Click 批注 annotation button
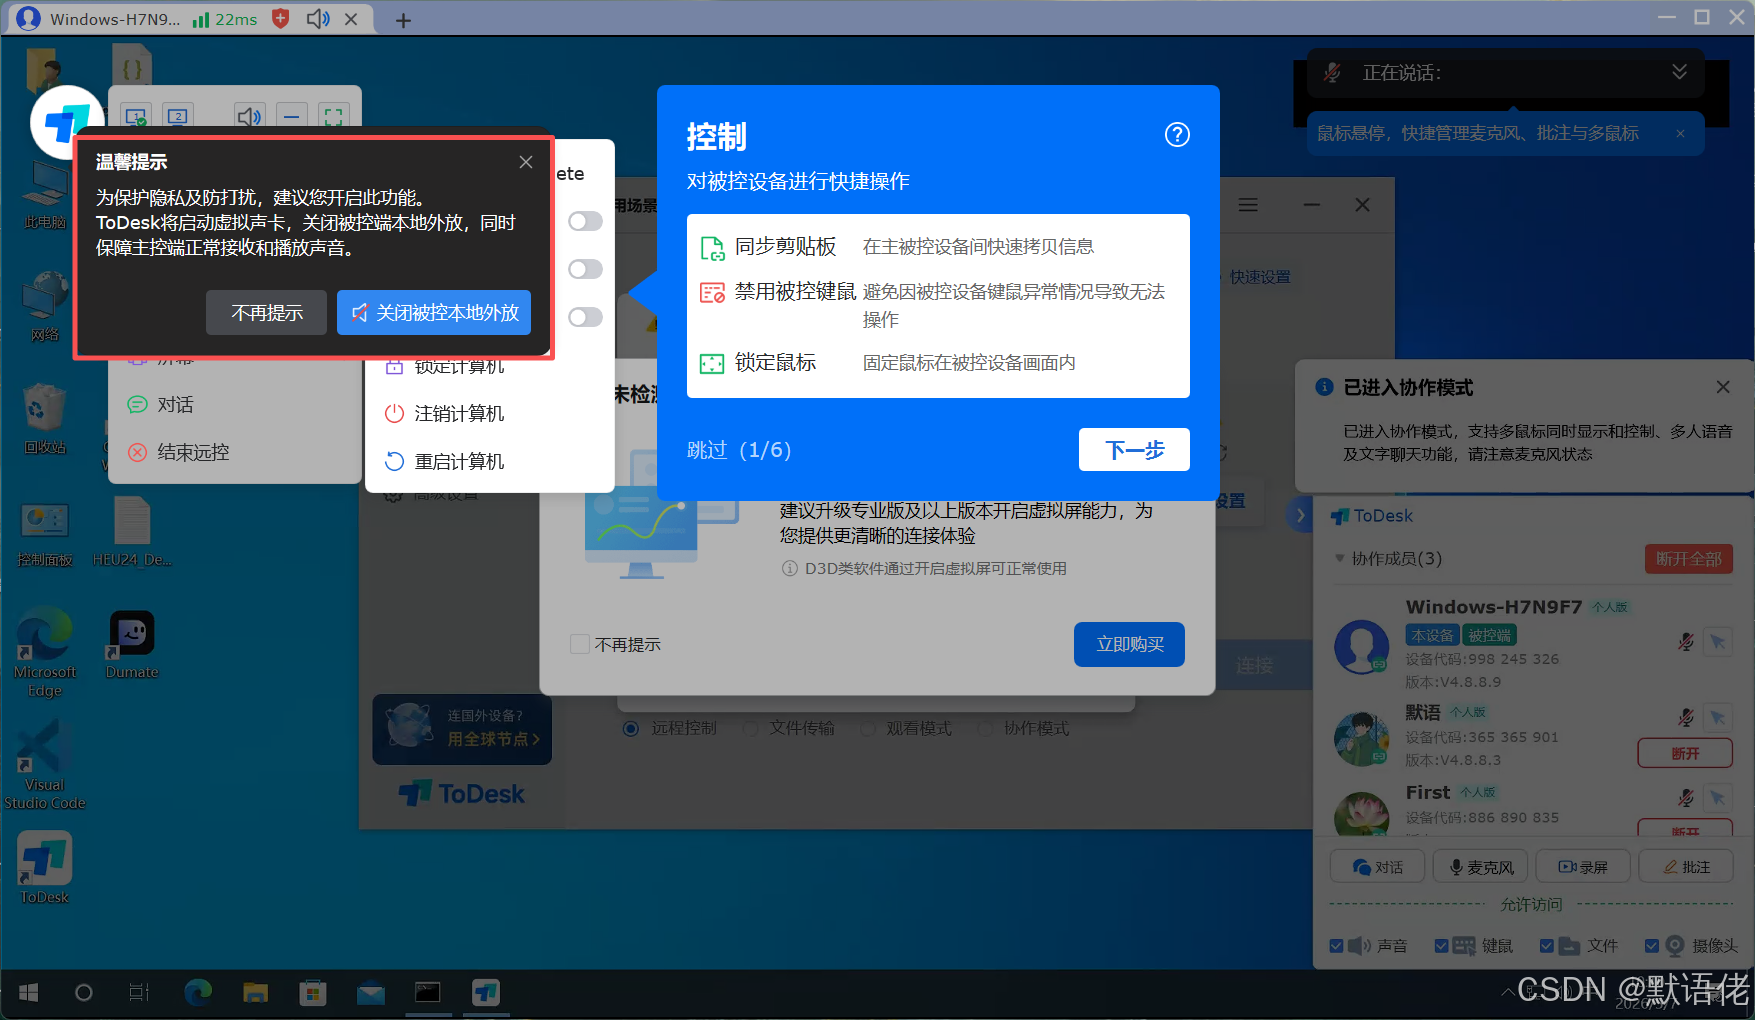 [1686, 867]
